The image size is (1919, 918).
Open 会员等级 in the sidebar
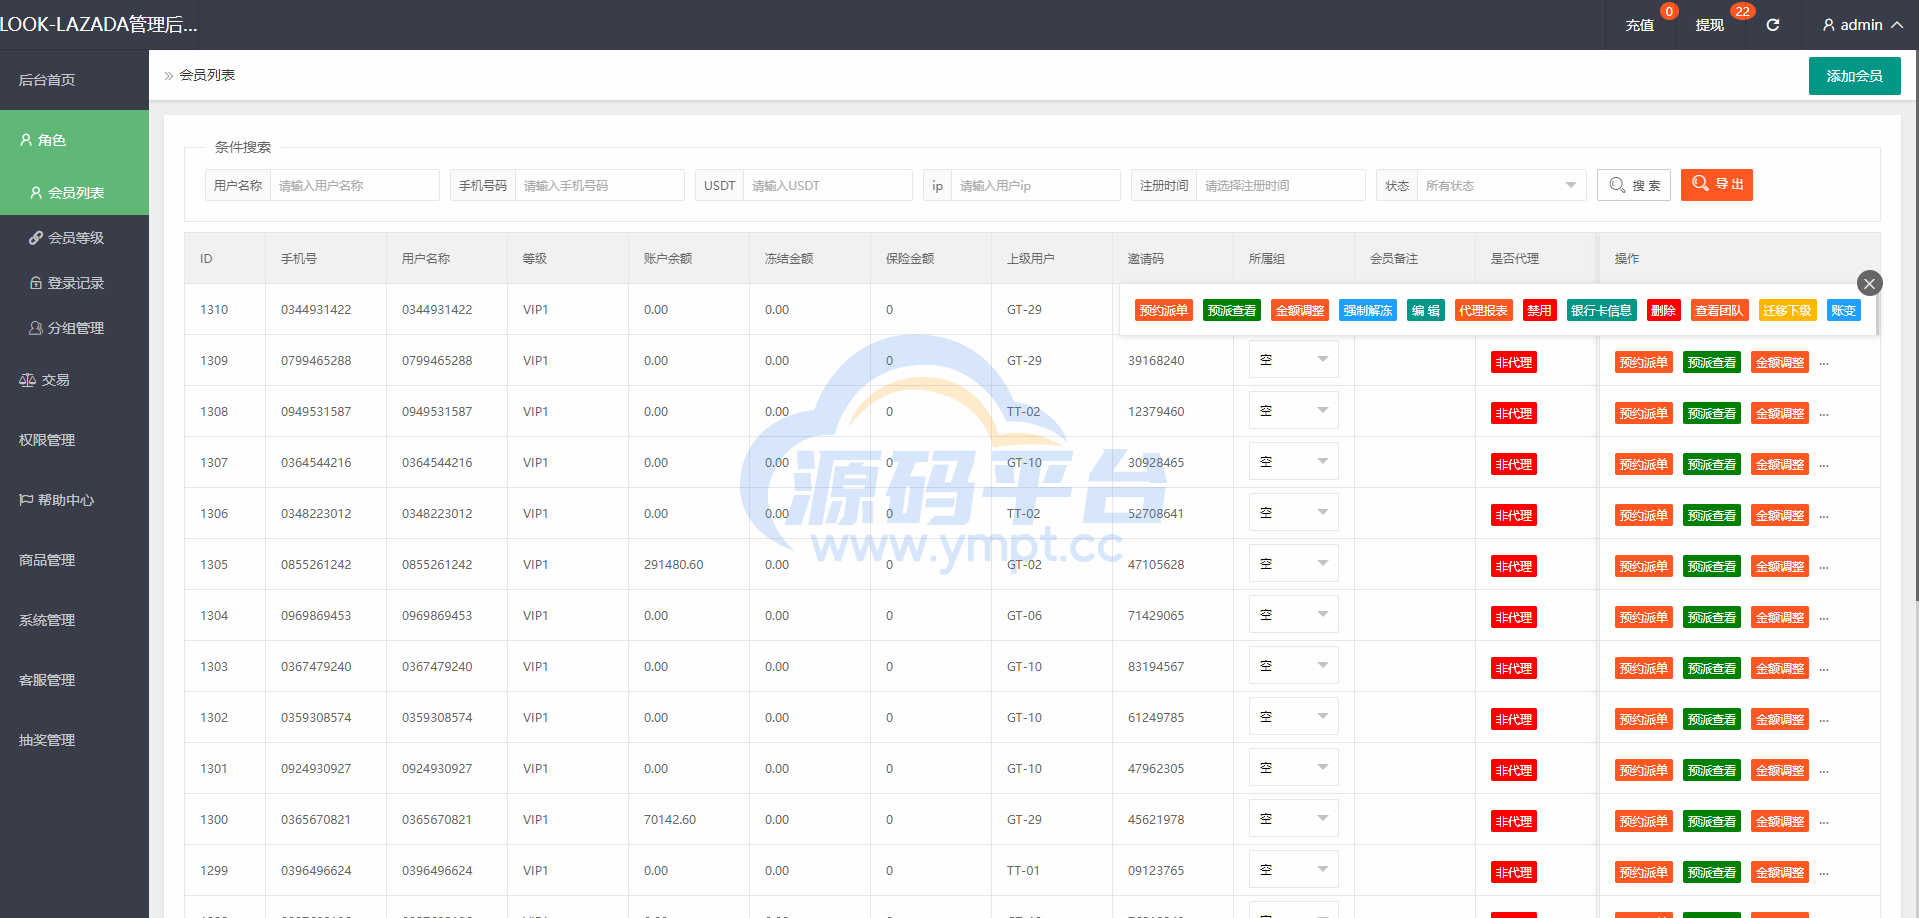point(74,238)
